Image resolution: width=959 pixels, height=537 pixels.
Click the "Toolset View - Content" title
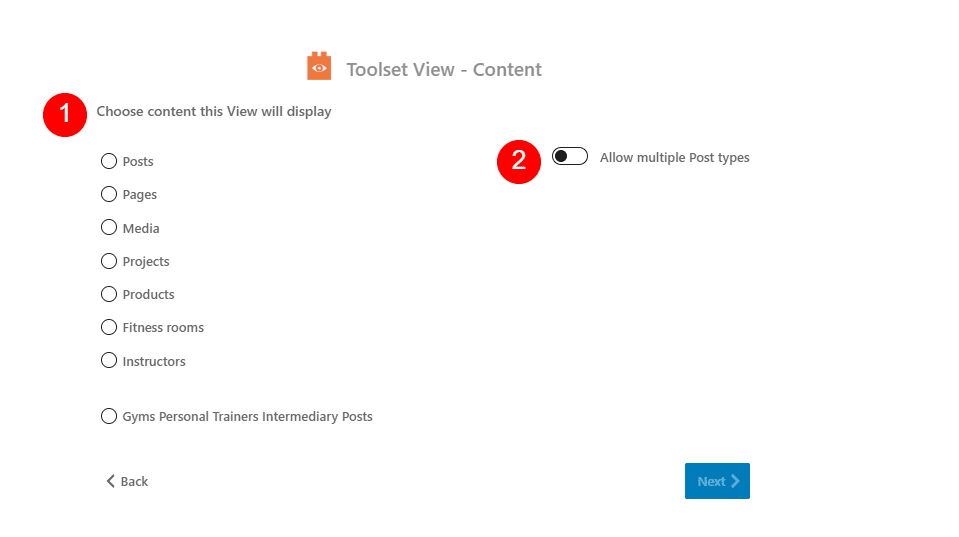444,70
